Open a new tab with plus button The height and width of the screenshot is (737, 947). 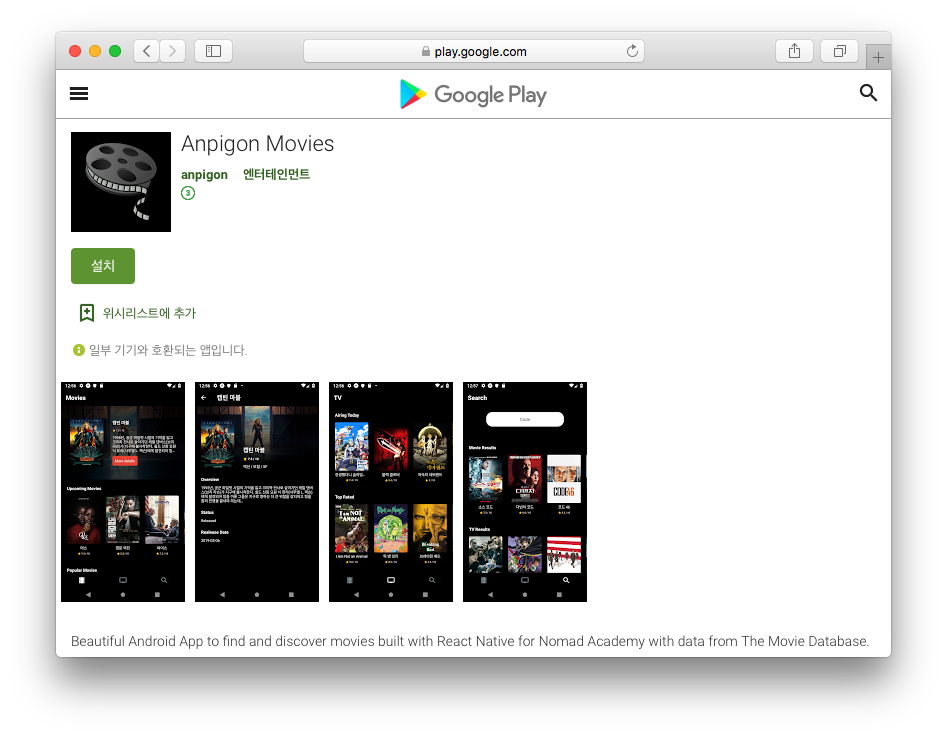(x=878, y=58)
